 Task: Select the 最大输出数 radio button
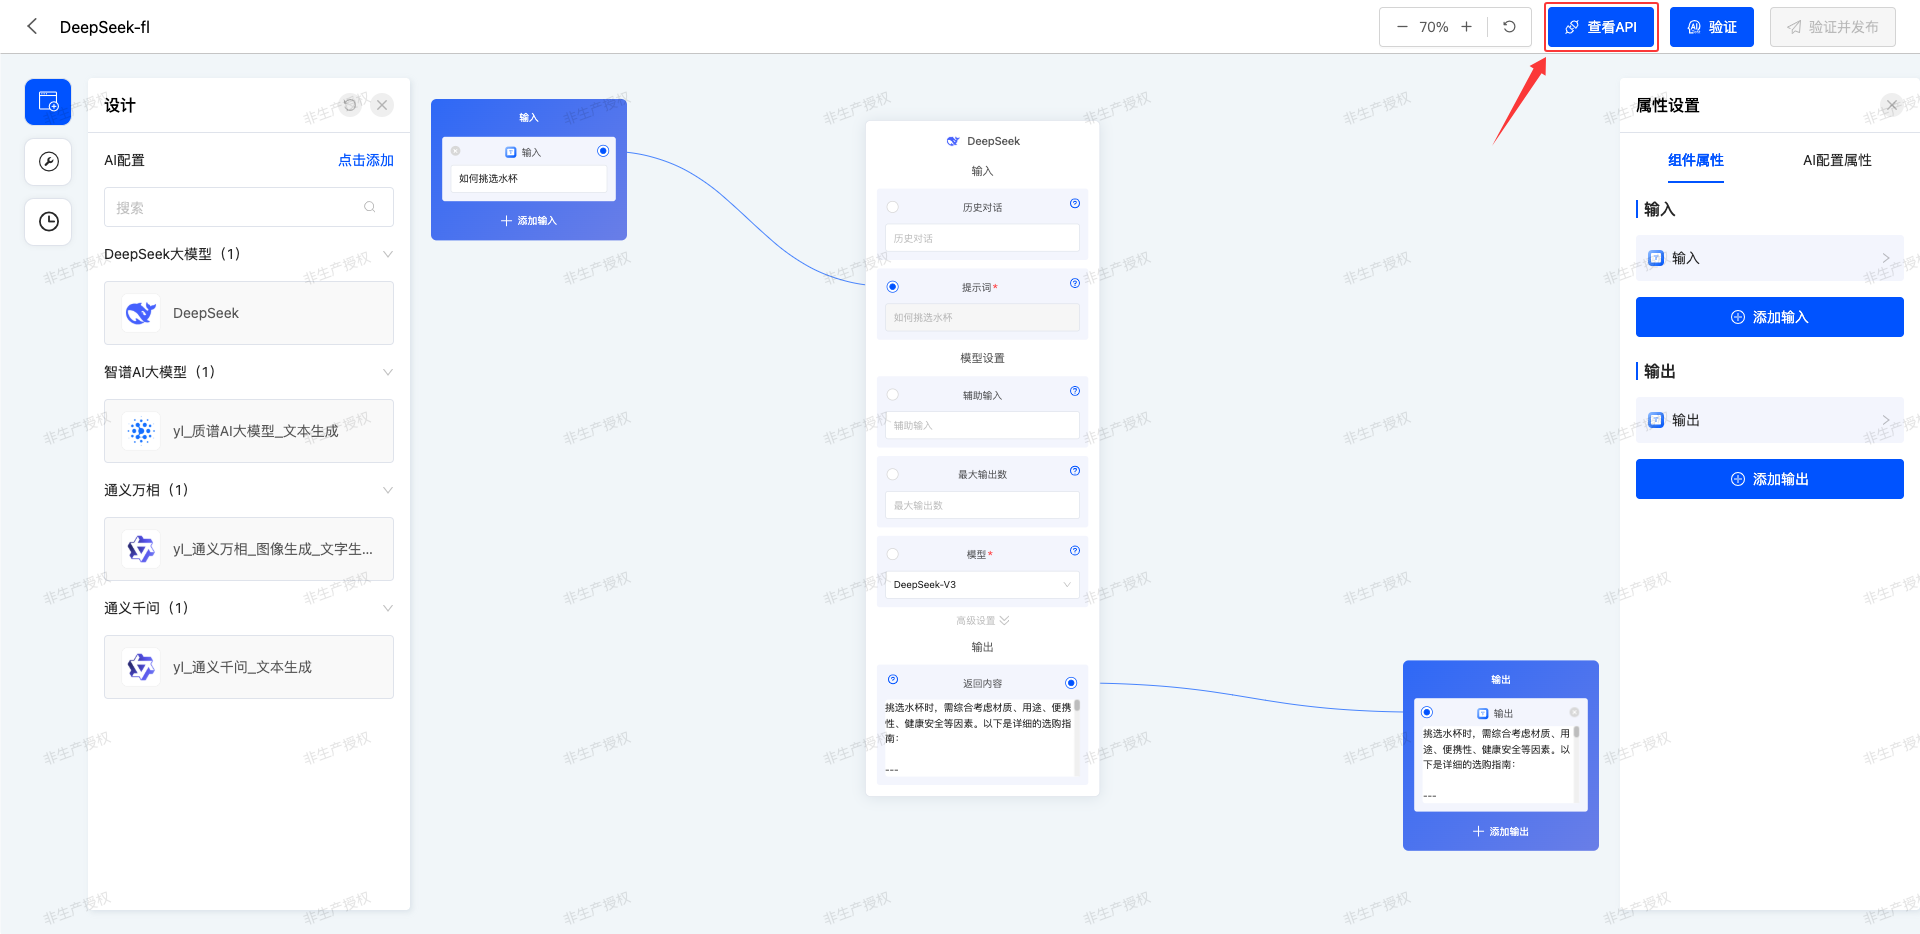(x=893, y=474)
